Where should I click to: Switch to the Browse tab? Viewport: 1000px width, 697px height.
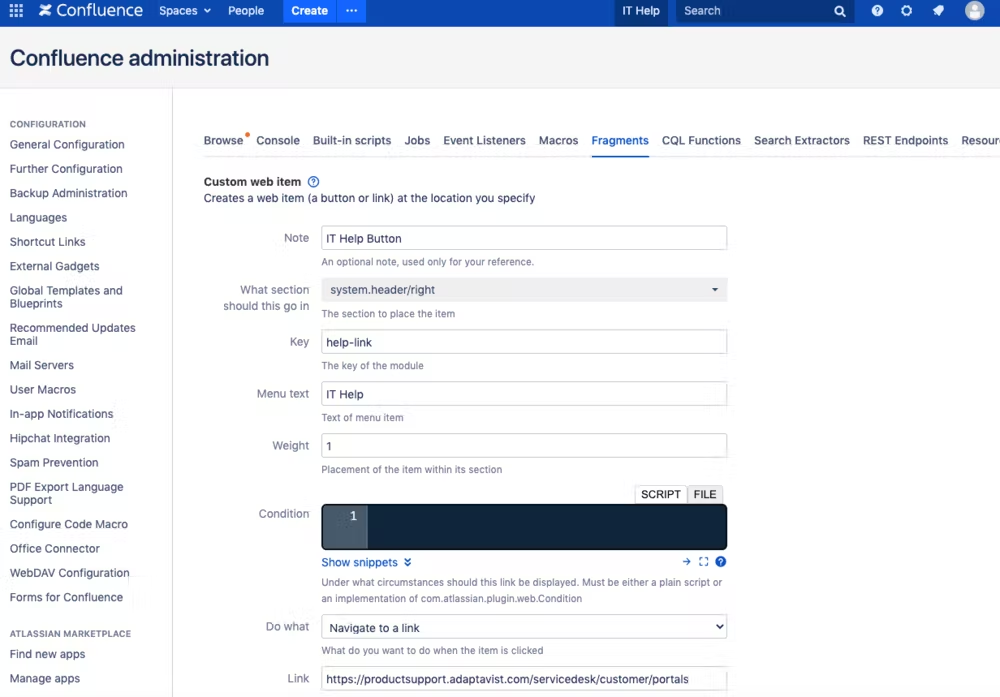[x=223, y=140]
